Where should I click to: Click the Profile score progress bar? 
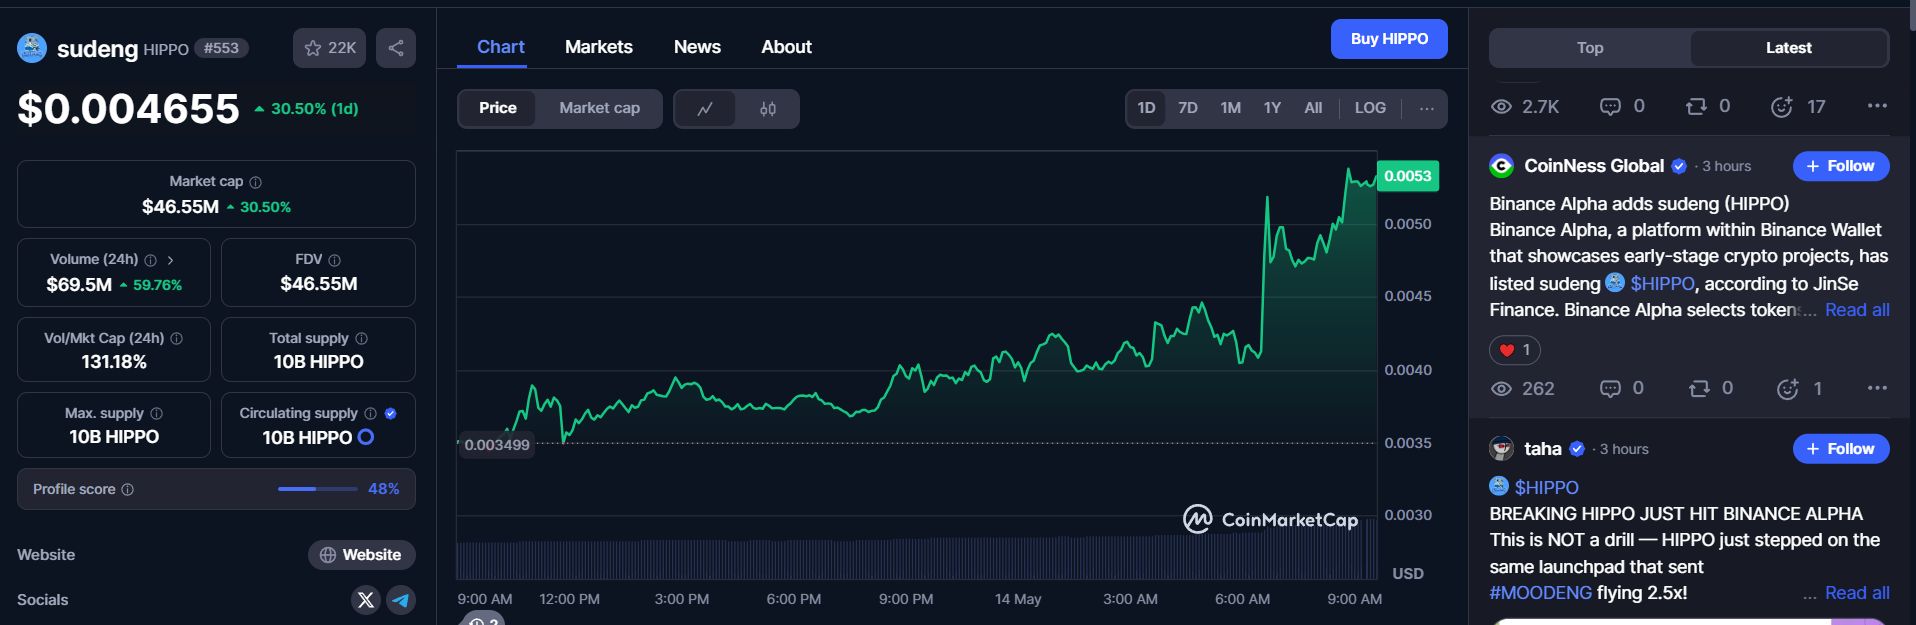(x=317, y=489)
